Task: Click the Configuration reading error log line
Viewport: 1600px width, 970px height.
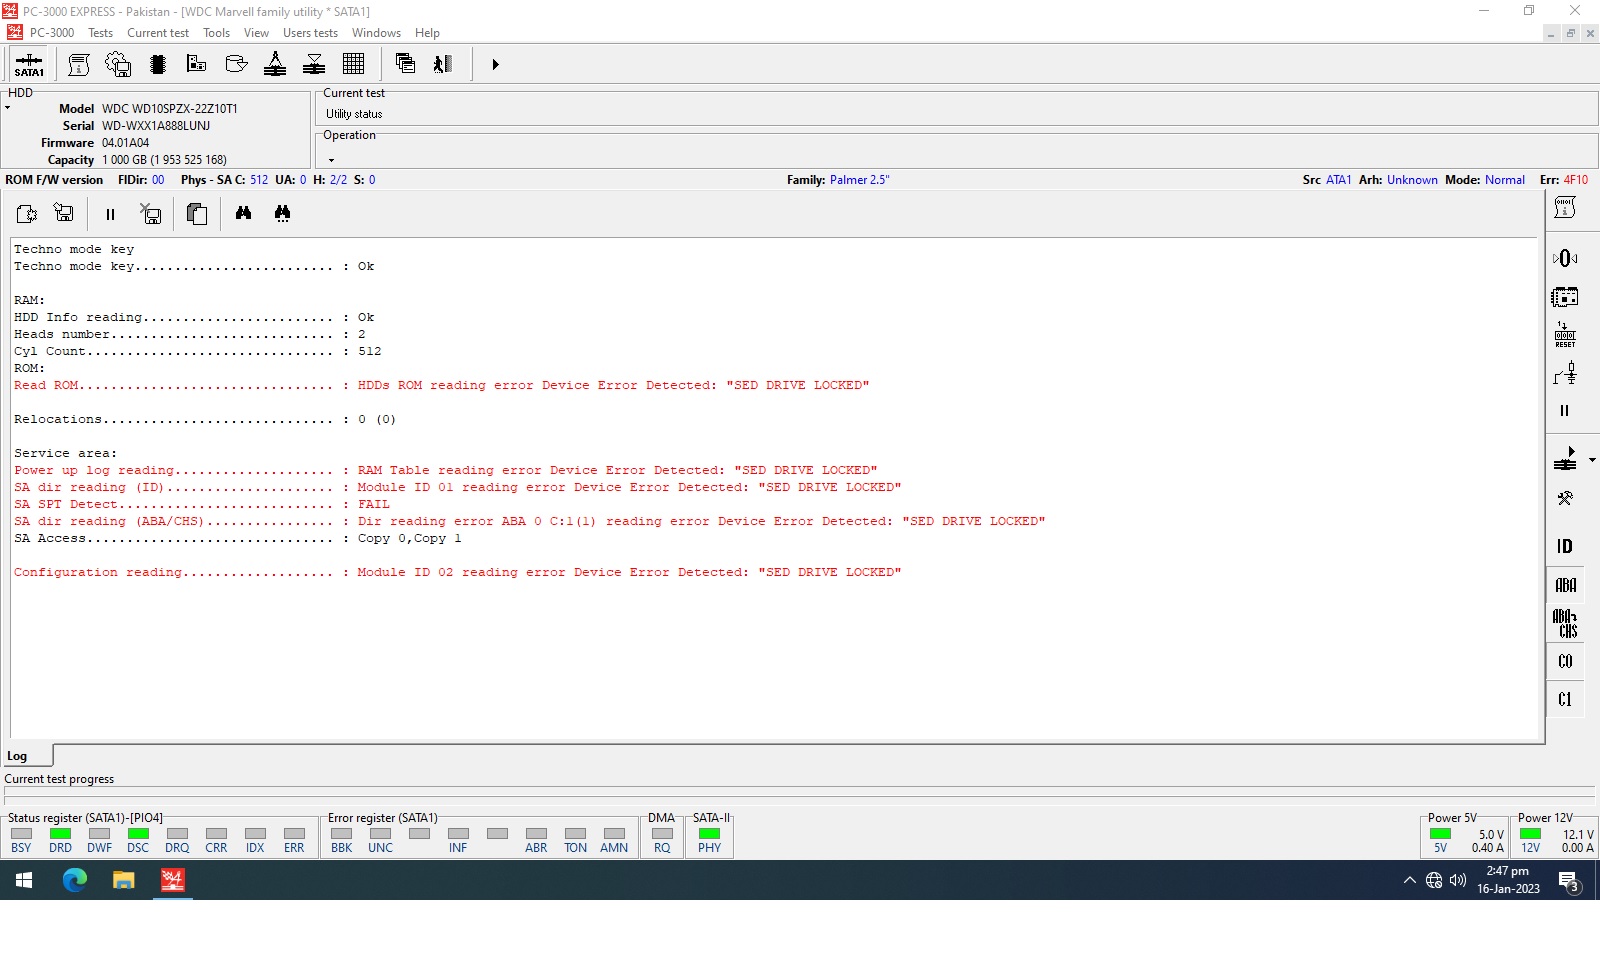Action: 457,573
